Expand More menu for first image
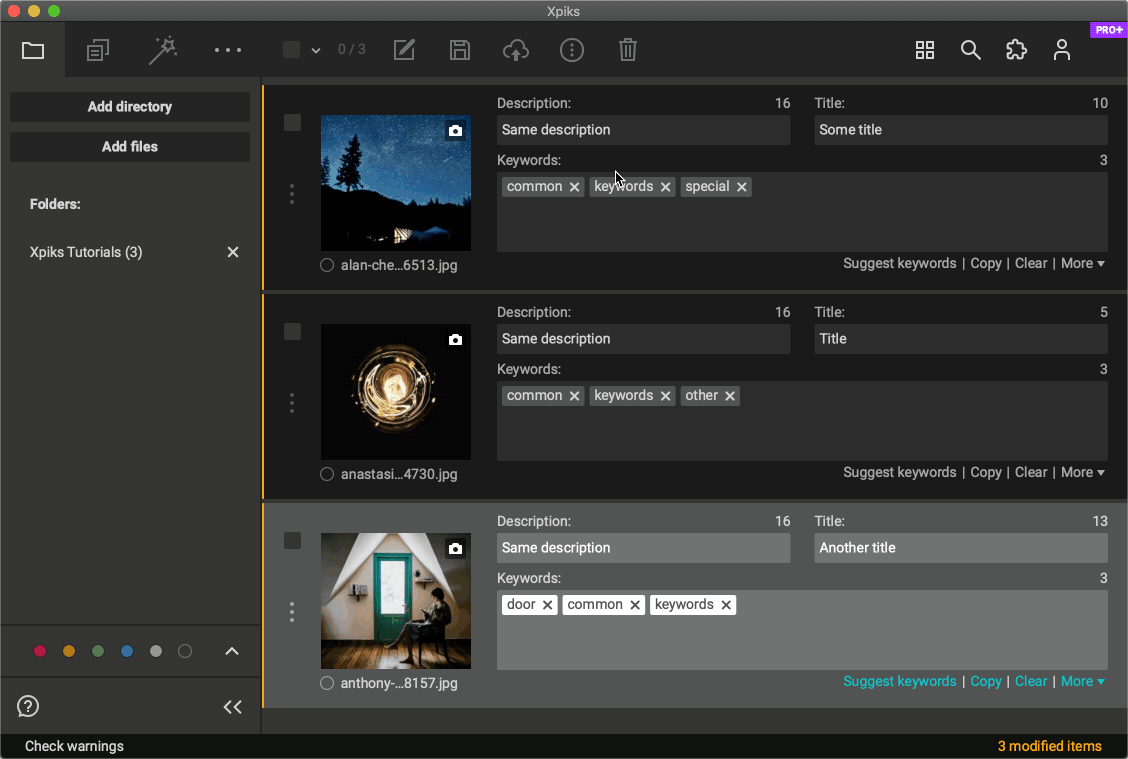The image size is (1128, 759). (x=1082, y=264)
